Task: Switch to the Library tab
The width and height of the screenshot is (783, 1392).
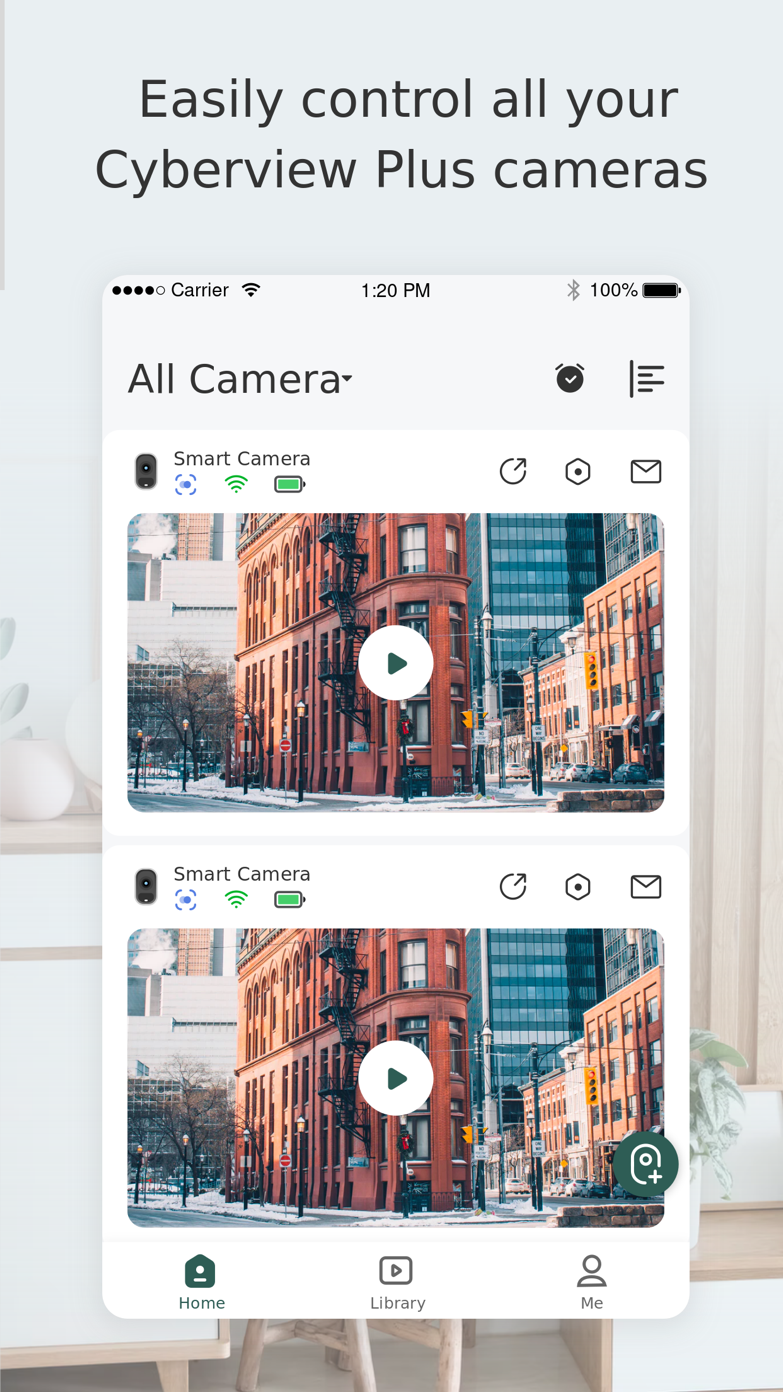Action: pos(397,1283)
